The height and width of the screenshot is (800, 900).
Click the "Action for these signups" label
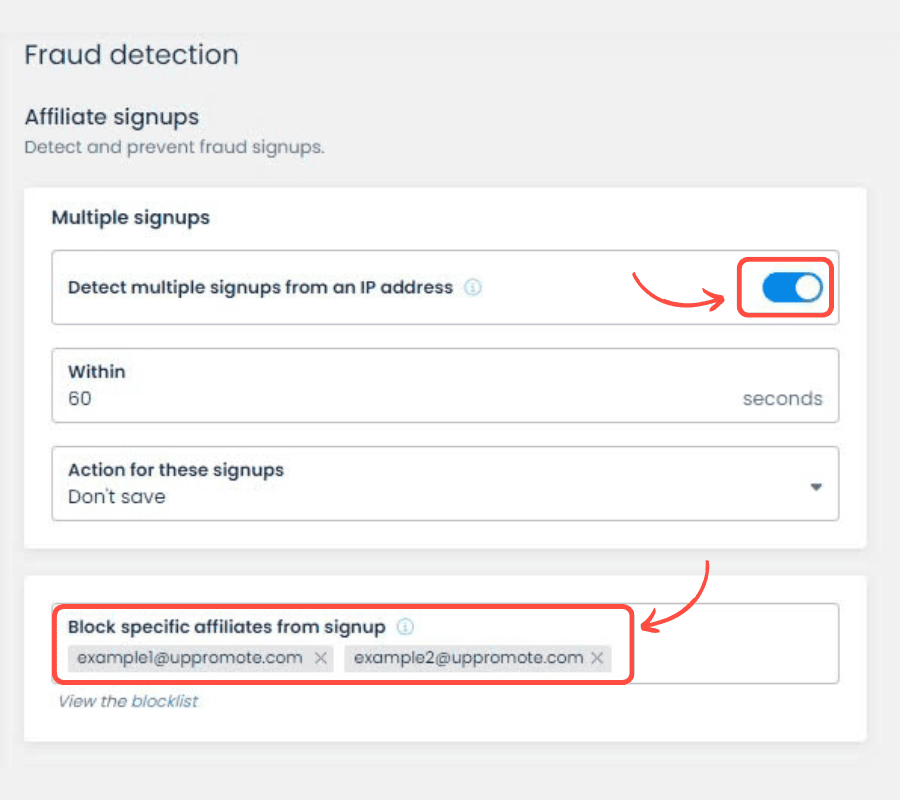(175, 470)
